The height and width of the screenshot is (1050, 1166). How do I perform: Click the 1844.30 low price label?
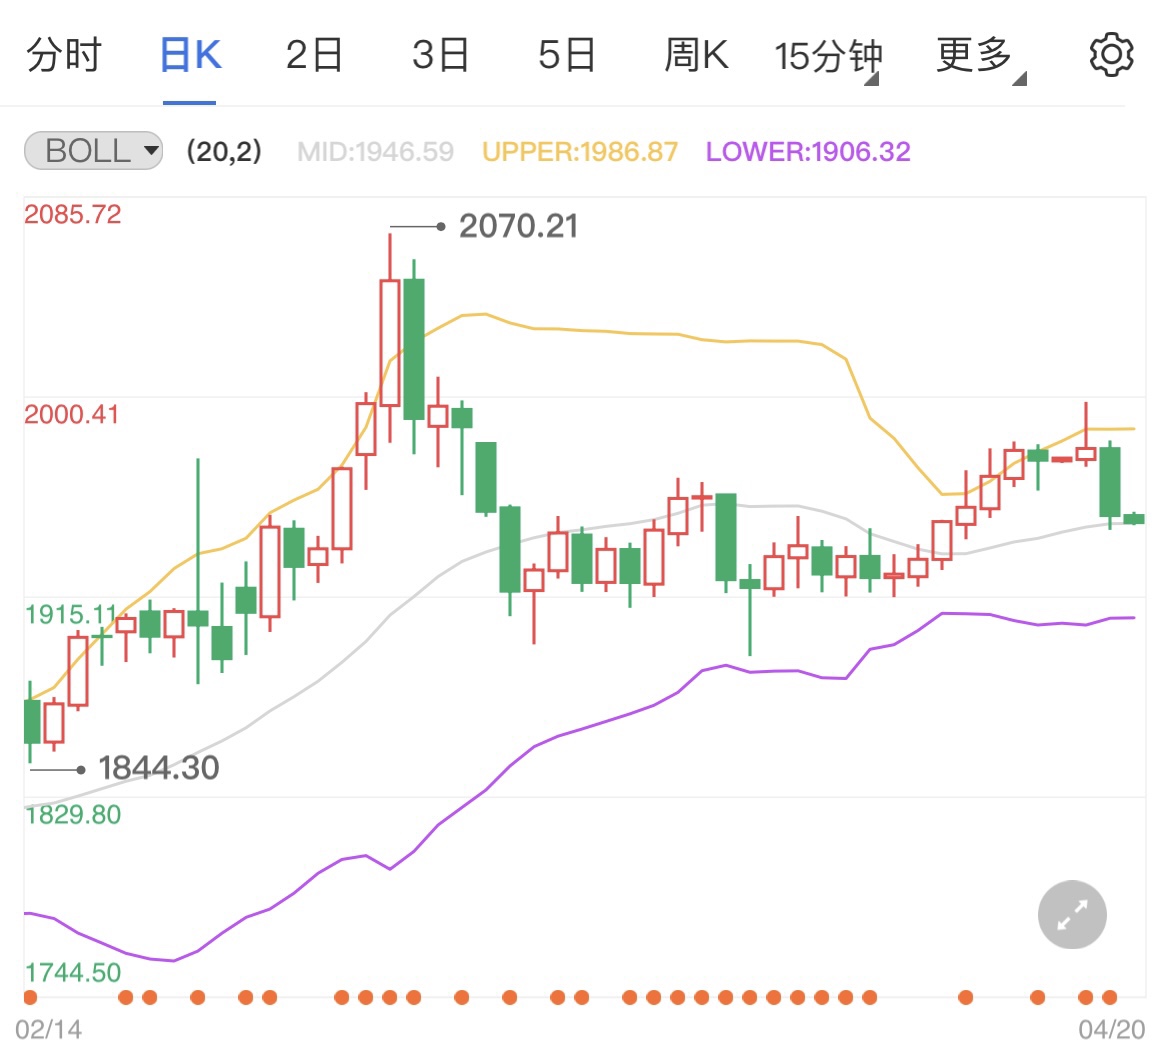pos(158,767)
